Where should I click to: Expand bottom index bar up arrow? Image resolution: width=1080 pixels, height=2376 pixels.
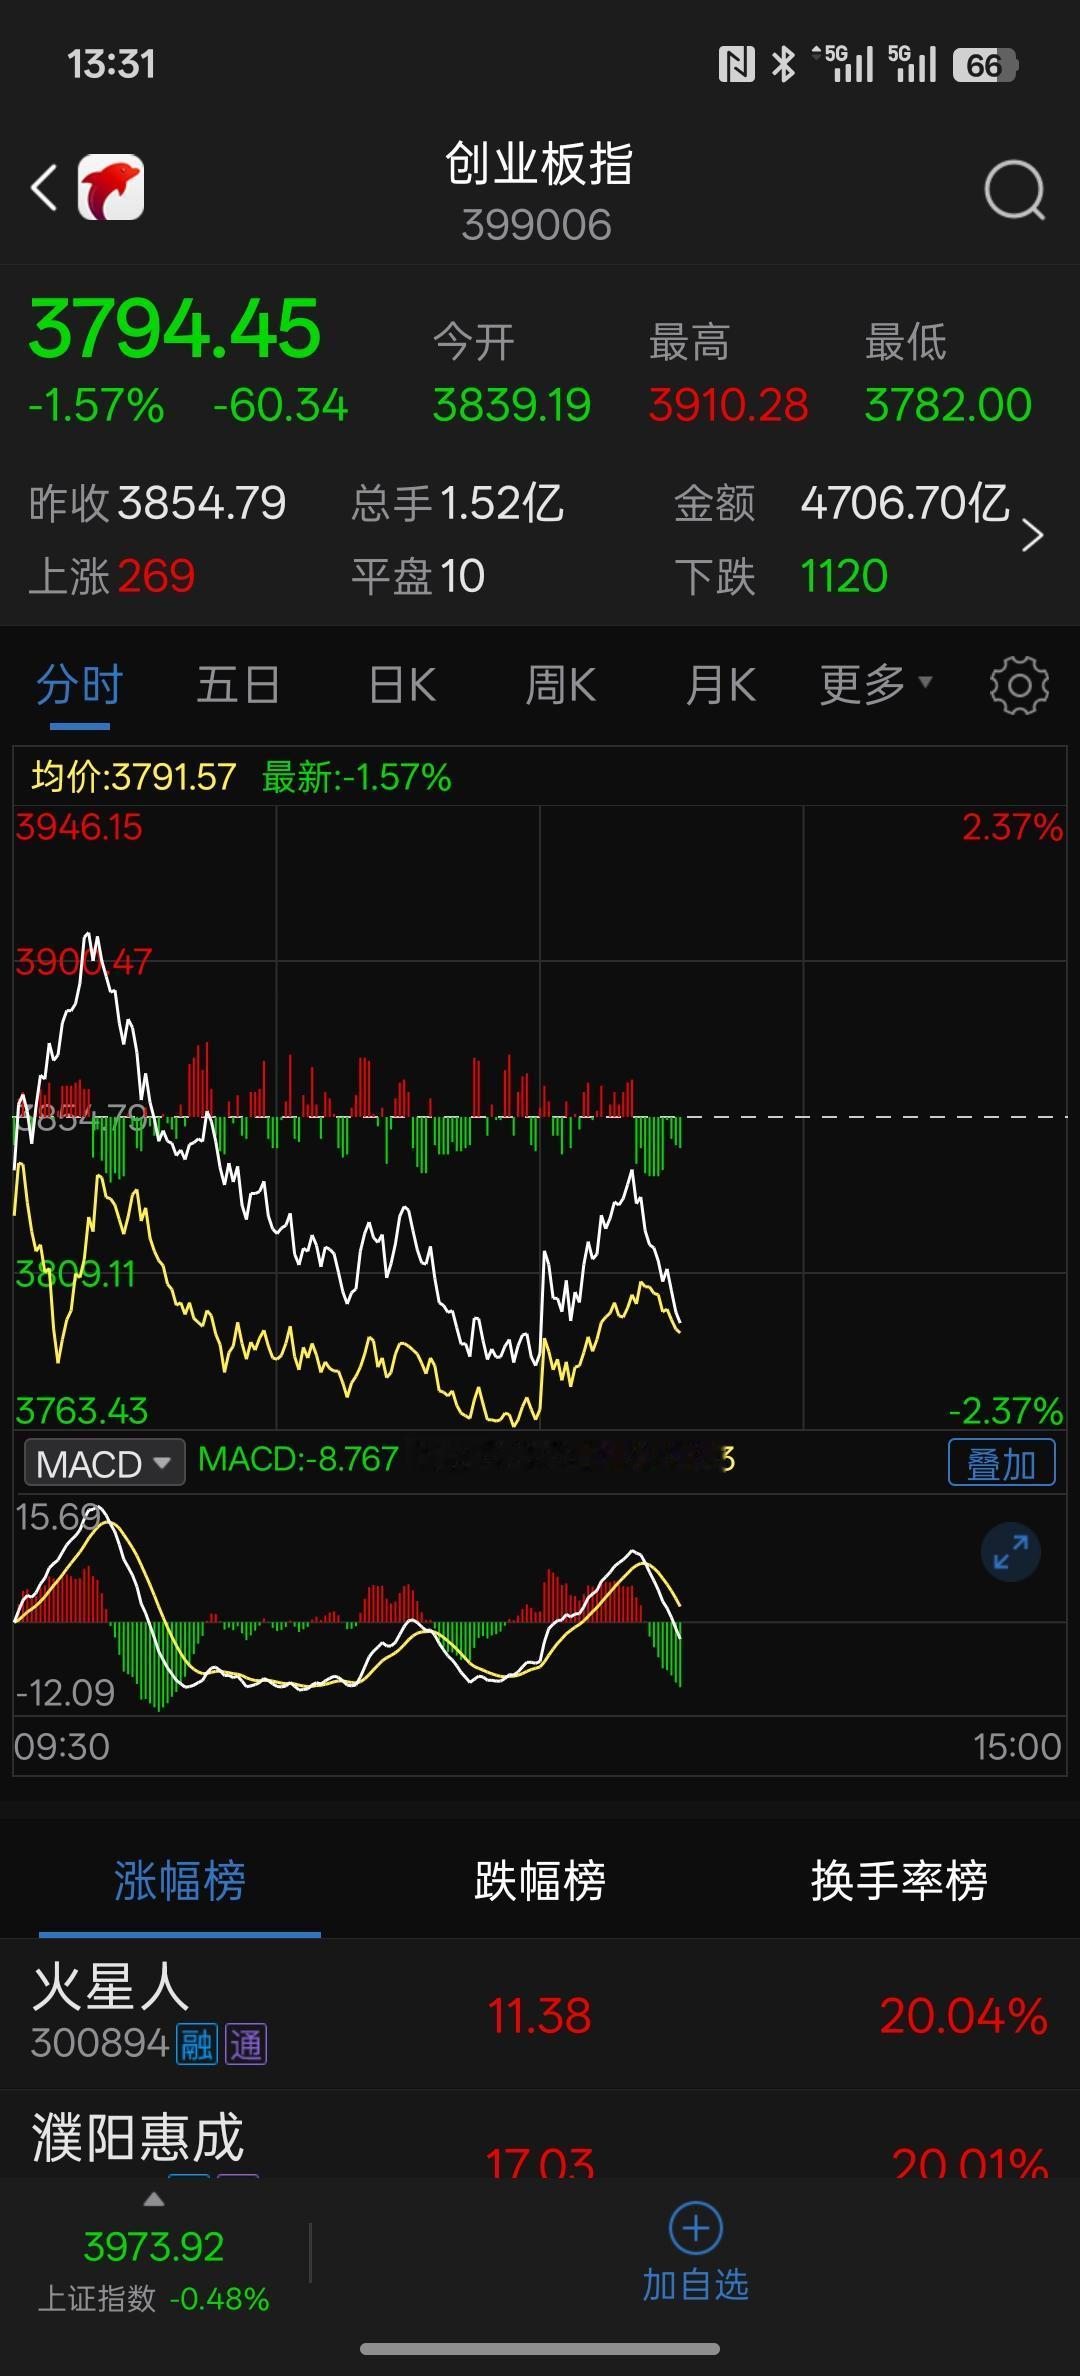point(153,2199)
